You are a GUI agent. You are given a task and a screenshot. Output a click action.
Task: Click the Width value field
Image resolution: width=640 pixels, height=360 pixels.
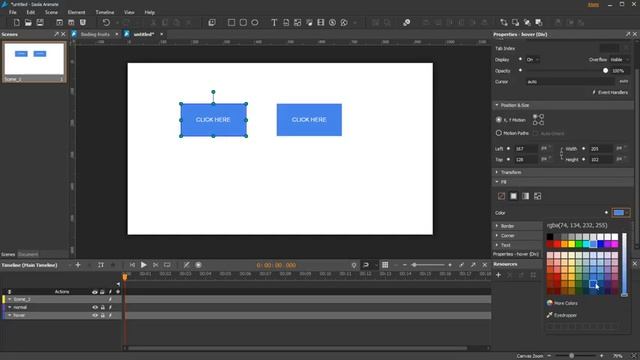point(601,149)
